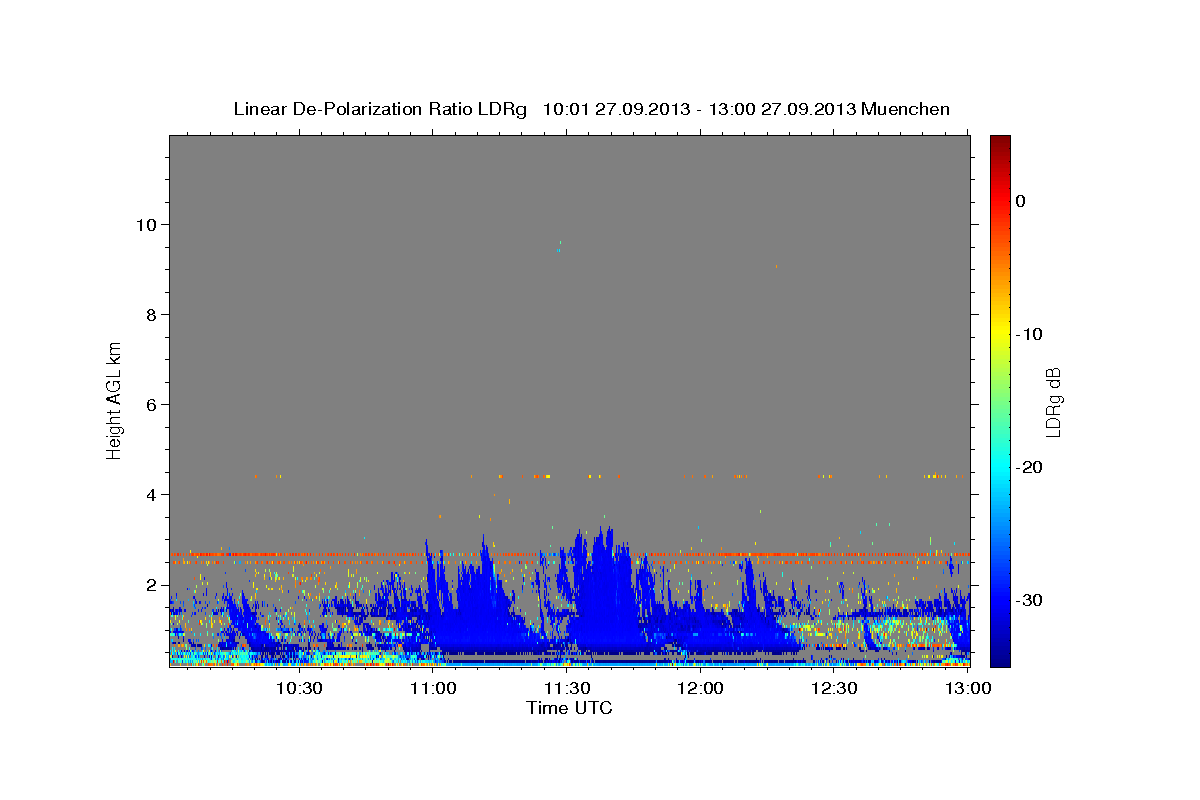Click the cyan section of the colorbar
The image size is (1200, 800).
click(1000, 465)
